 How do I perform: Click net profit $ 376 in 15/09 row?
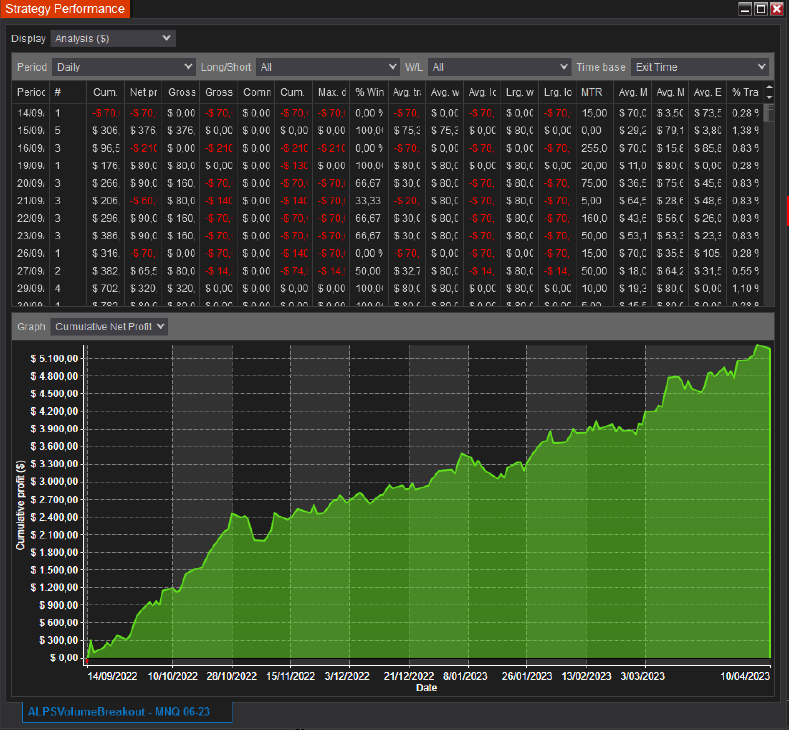(x=143, y=130)
